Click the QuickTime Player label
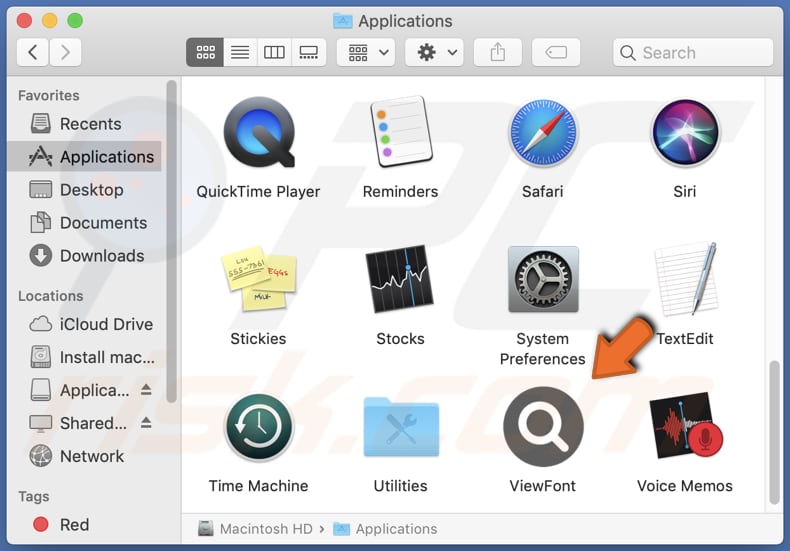Viewport: 790px width, 551px height. pos(258,192)
